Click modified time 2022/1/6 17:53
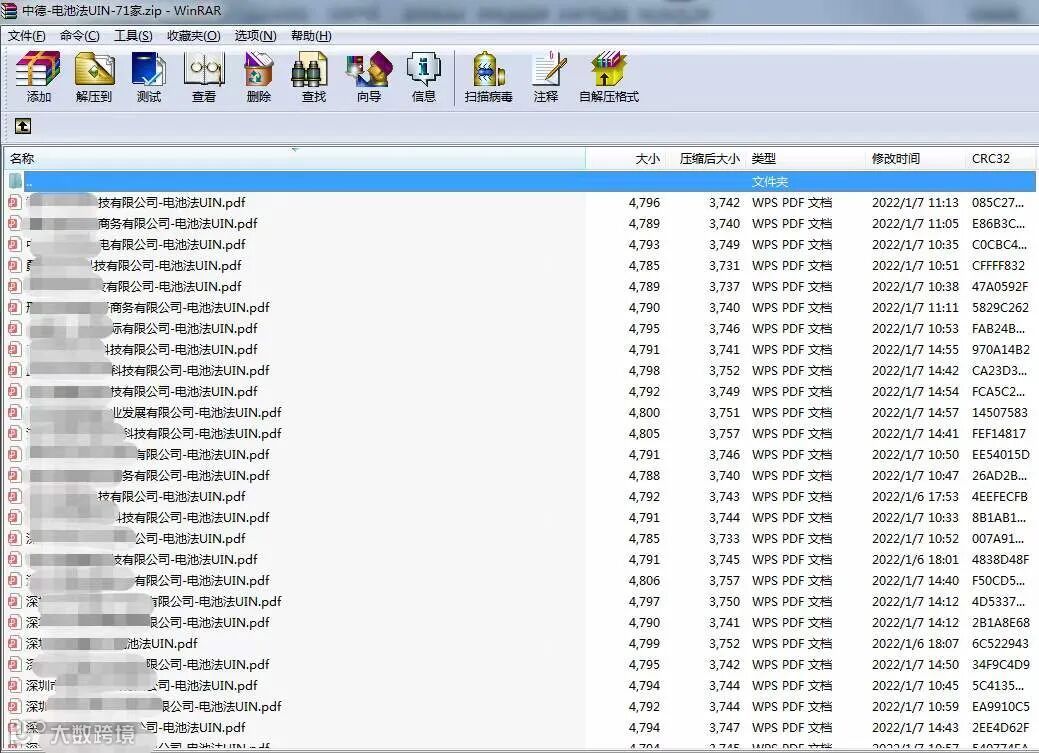Screen dimensions: 1039x753 (x=915, y=496)
